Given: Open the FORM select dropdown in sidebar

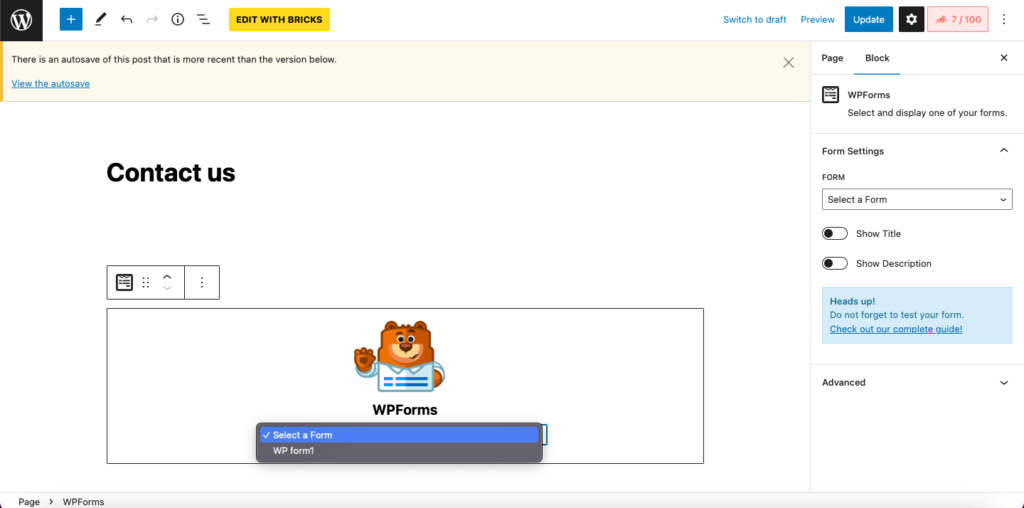Looking at the screenshot, I should click(917, 200).
